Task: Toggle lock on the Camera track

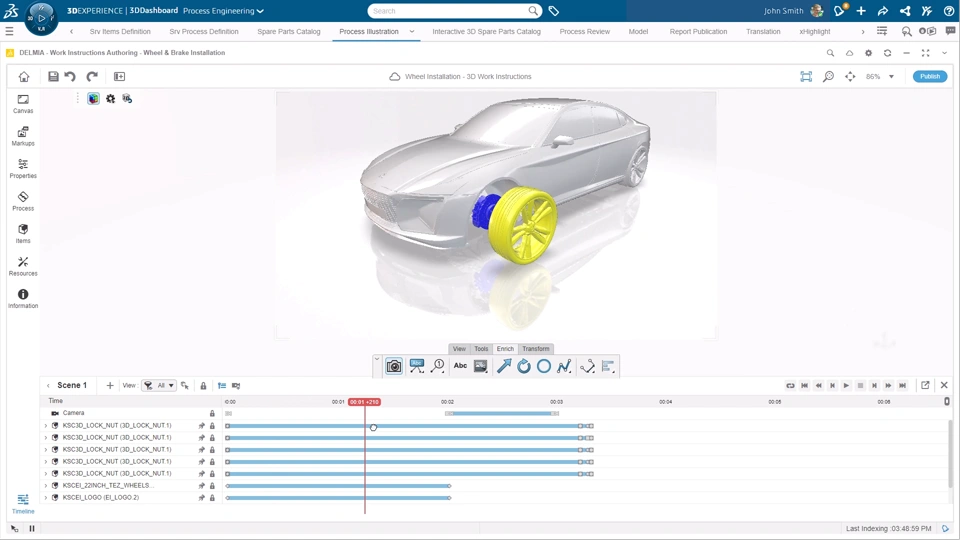Action: [212, 413]
